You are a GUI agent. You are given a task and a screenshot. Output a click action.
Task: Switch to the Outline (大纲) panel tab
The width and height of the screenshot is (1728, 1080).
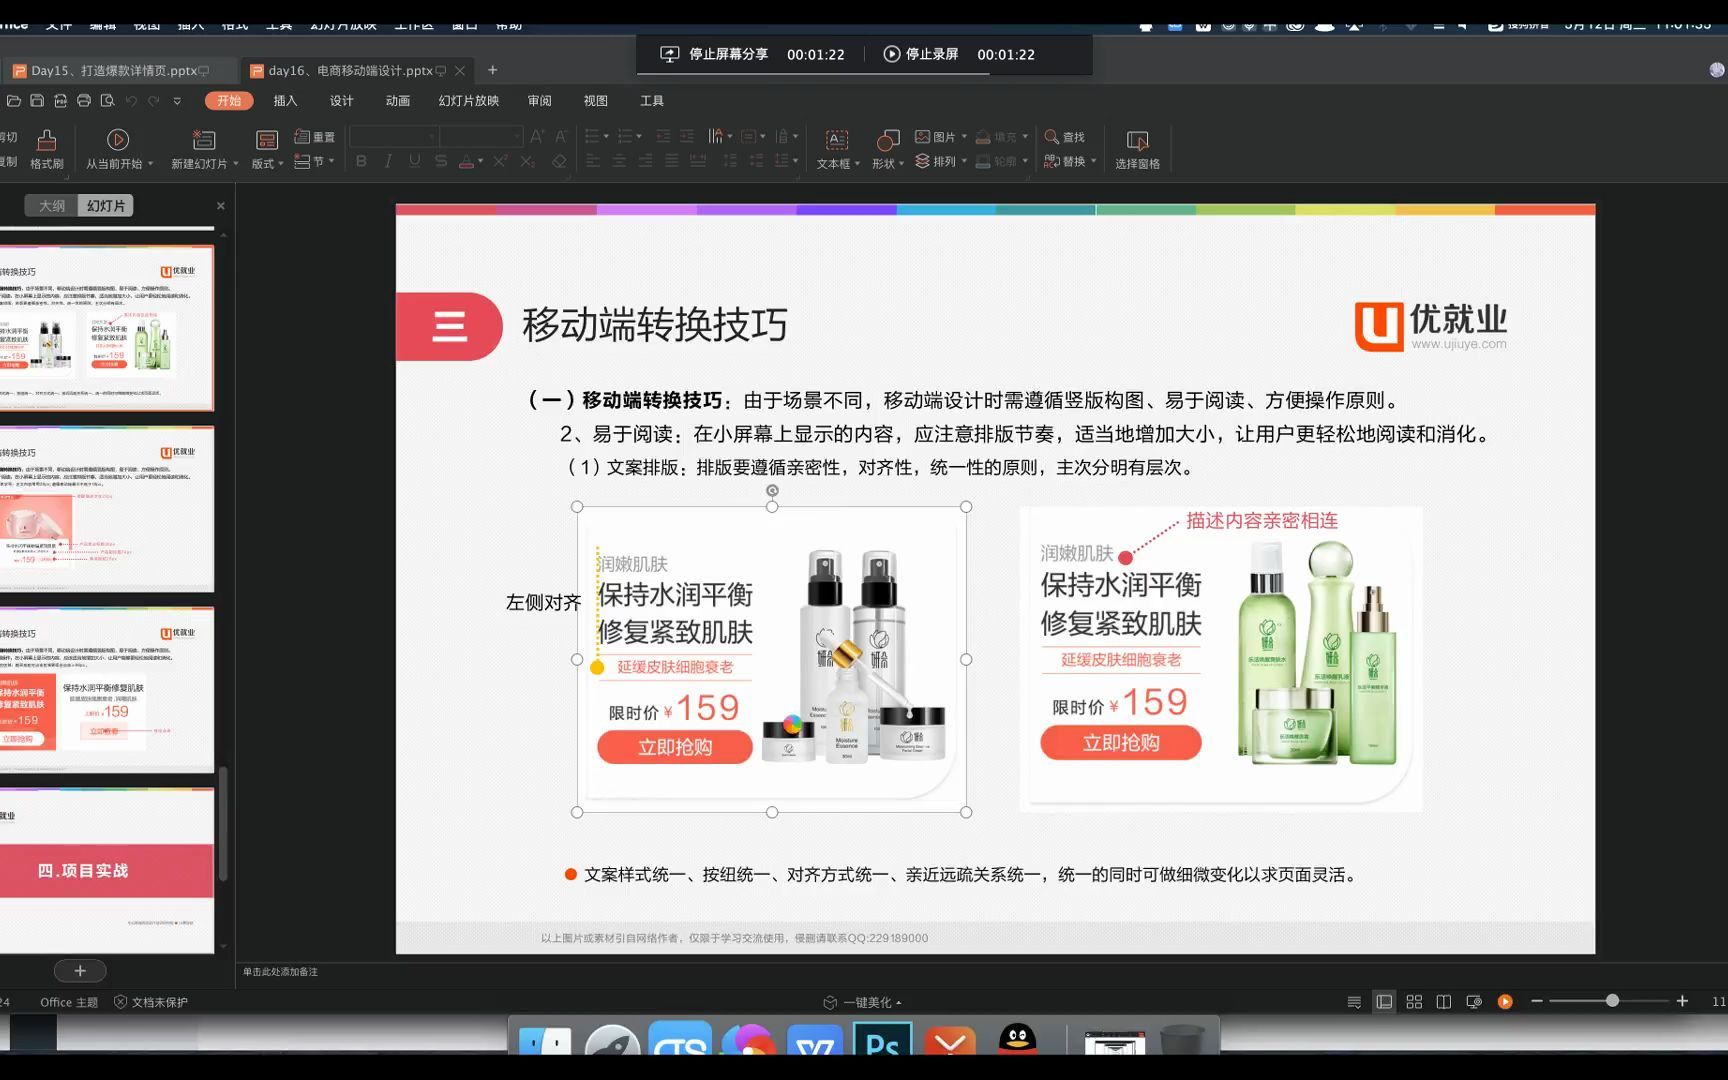coord(52,206)
